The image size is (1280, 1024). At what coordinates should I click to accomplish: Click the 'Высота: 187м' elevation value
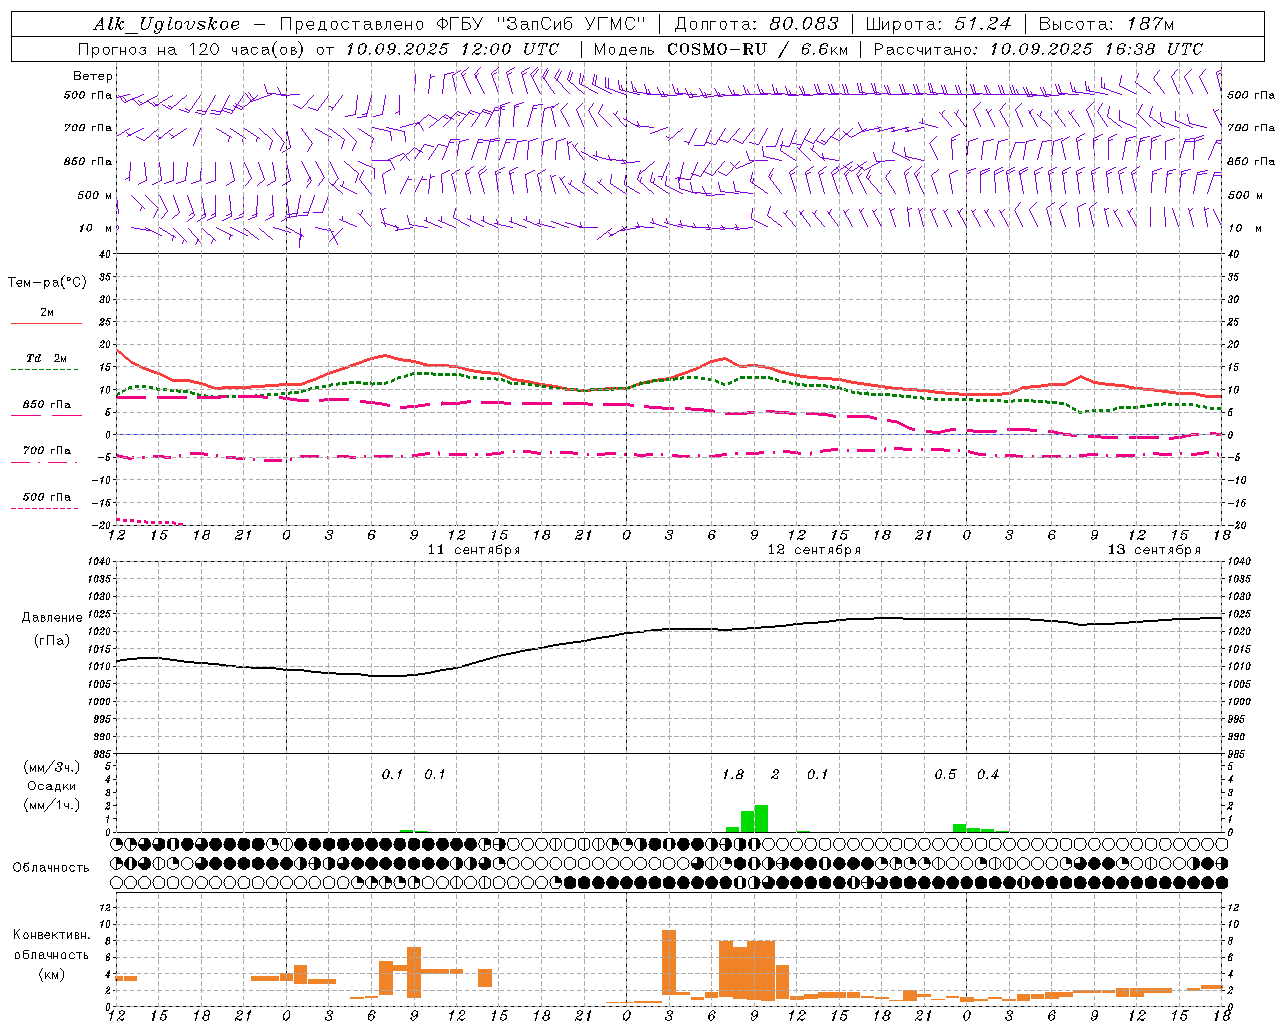[1106, 24]
